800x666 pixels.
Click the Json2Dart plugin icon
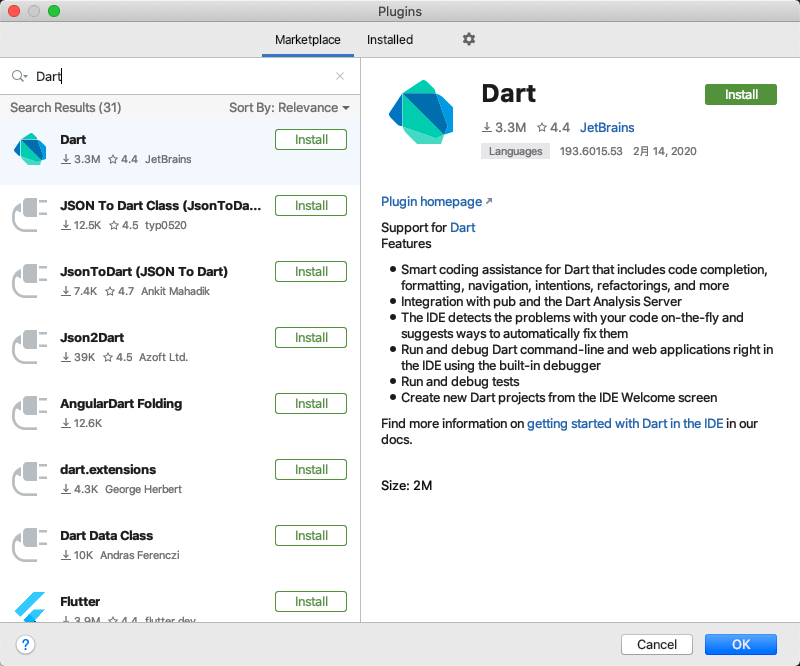click(30, 347)
